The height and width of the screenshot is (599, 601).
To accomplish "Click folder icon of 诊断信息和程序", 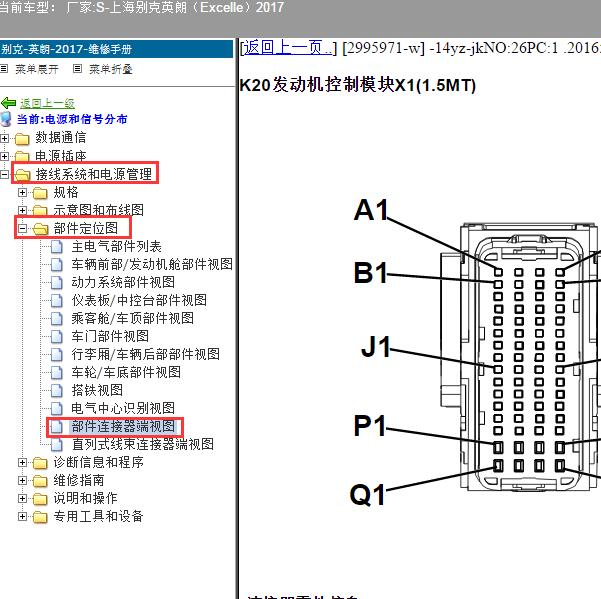I will (40, 463).
